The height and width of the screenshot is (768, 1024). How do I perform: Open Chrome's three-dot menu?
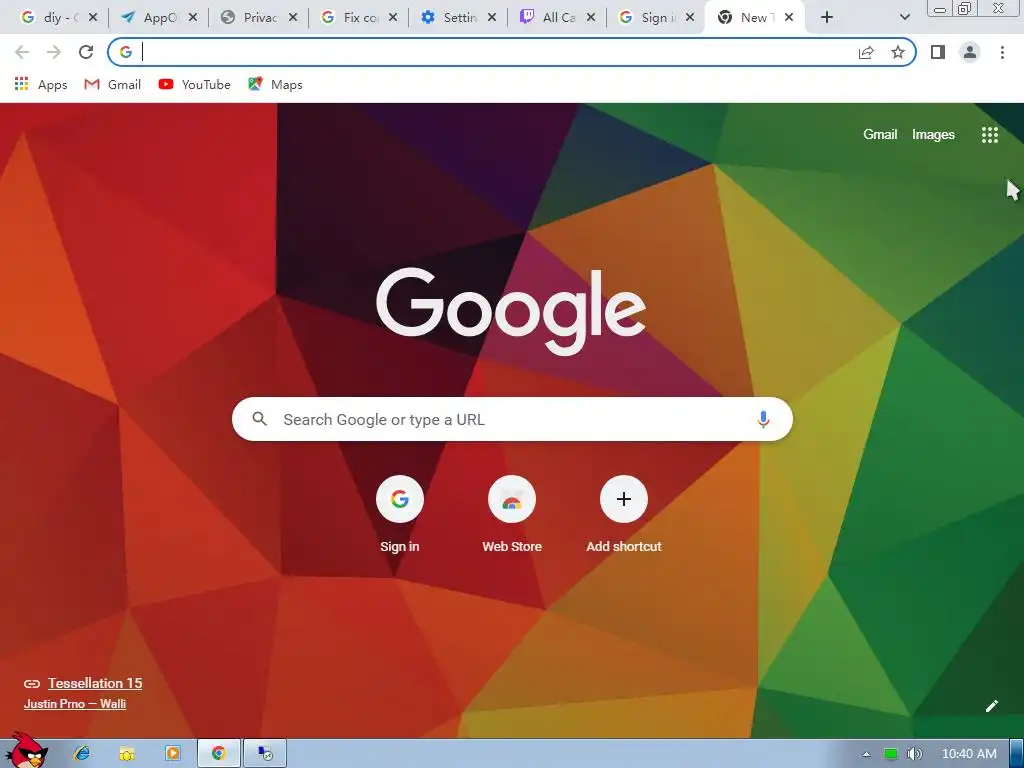tap(1002, 52)
